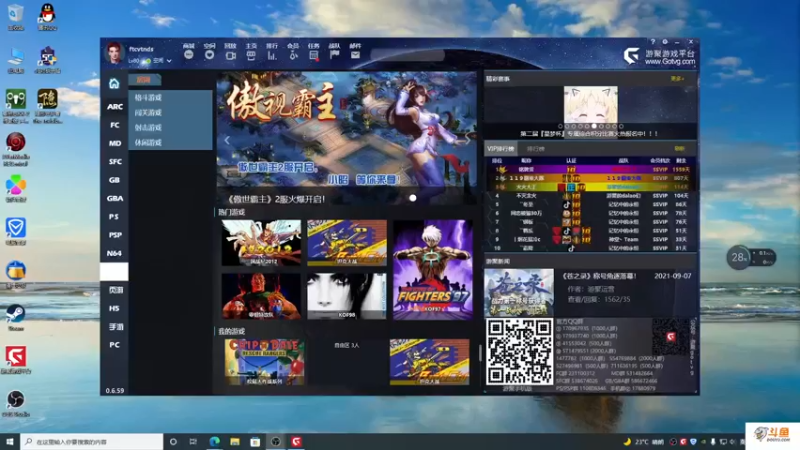Open the 任务 tasks icon with red dot
800x450 pixels.
coord(314,55)
